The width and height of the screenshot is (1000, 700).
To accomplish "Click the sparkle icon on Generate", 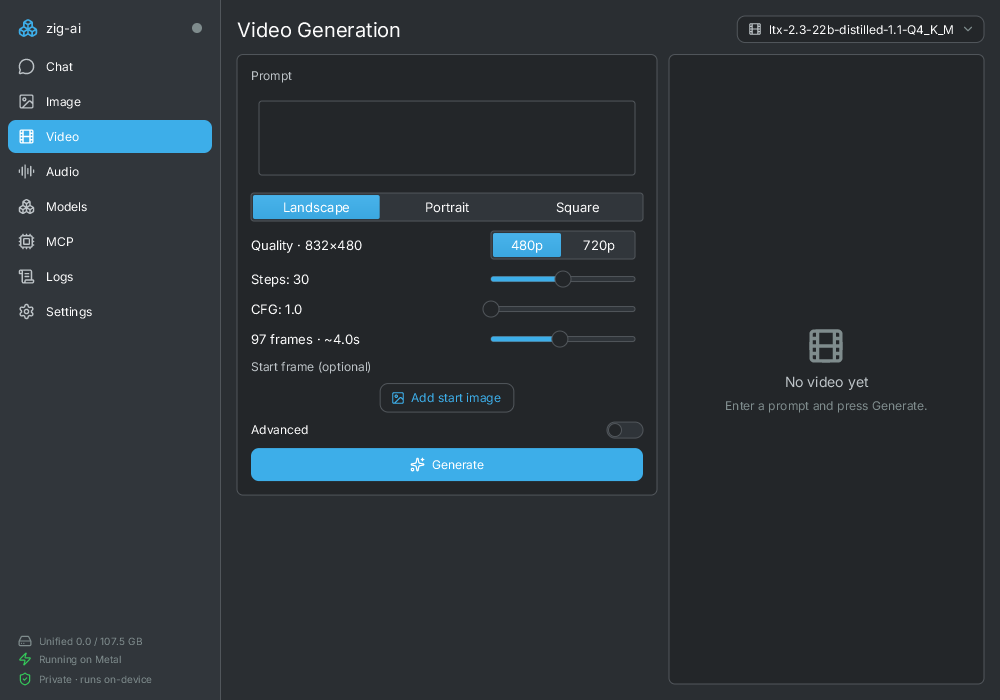I will click(x=417, y=465).
